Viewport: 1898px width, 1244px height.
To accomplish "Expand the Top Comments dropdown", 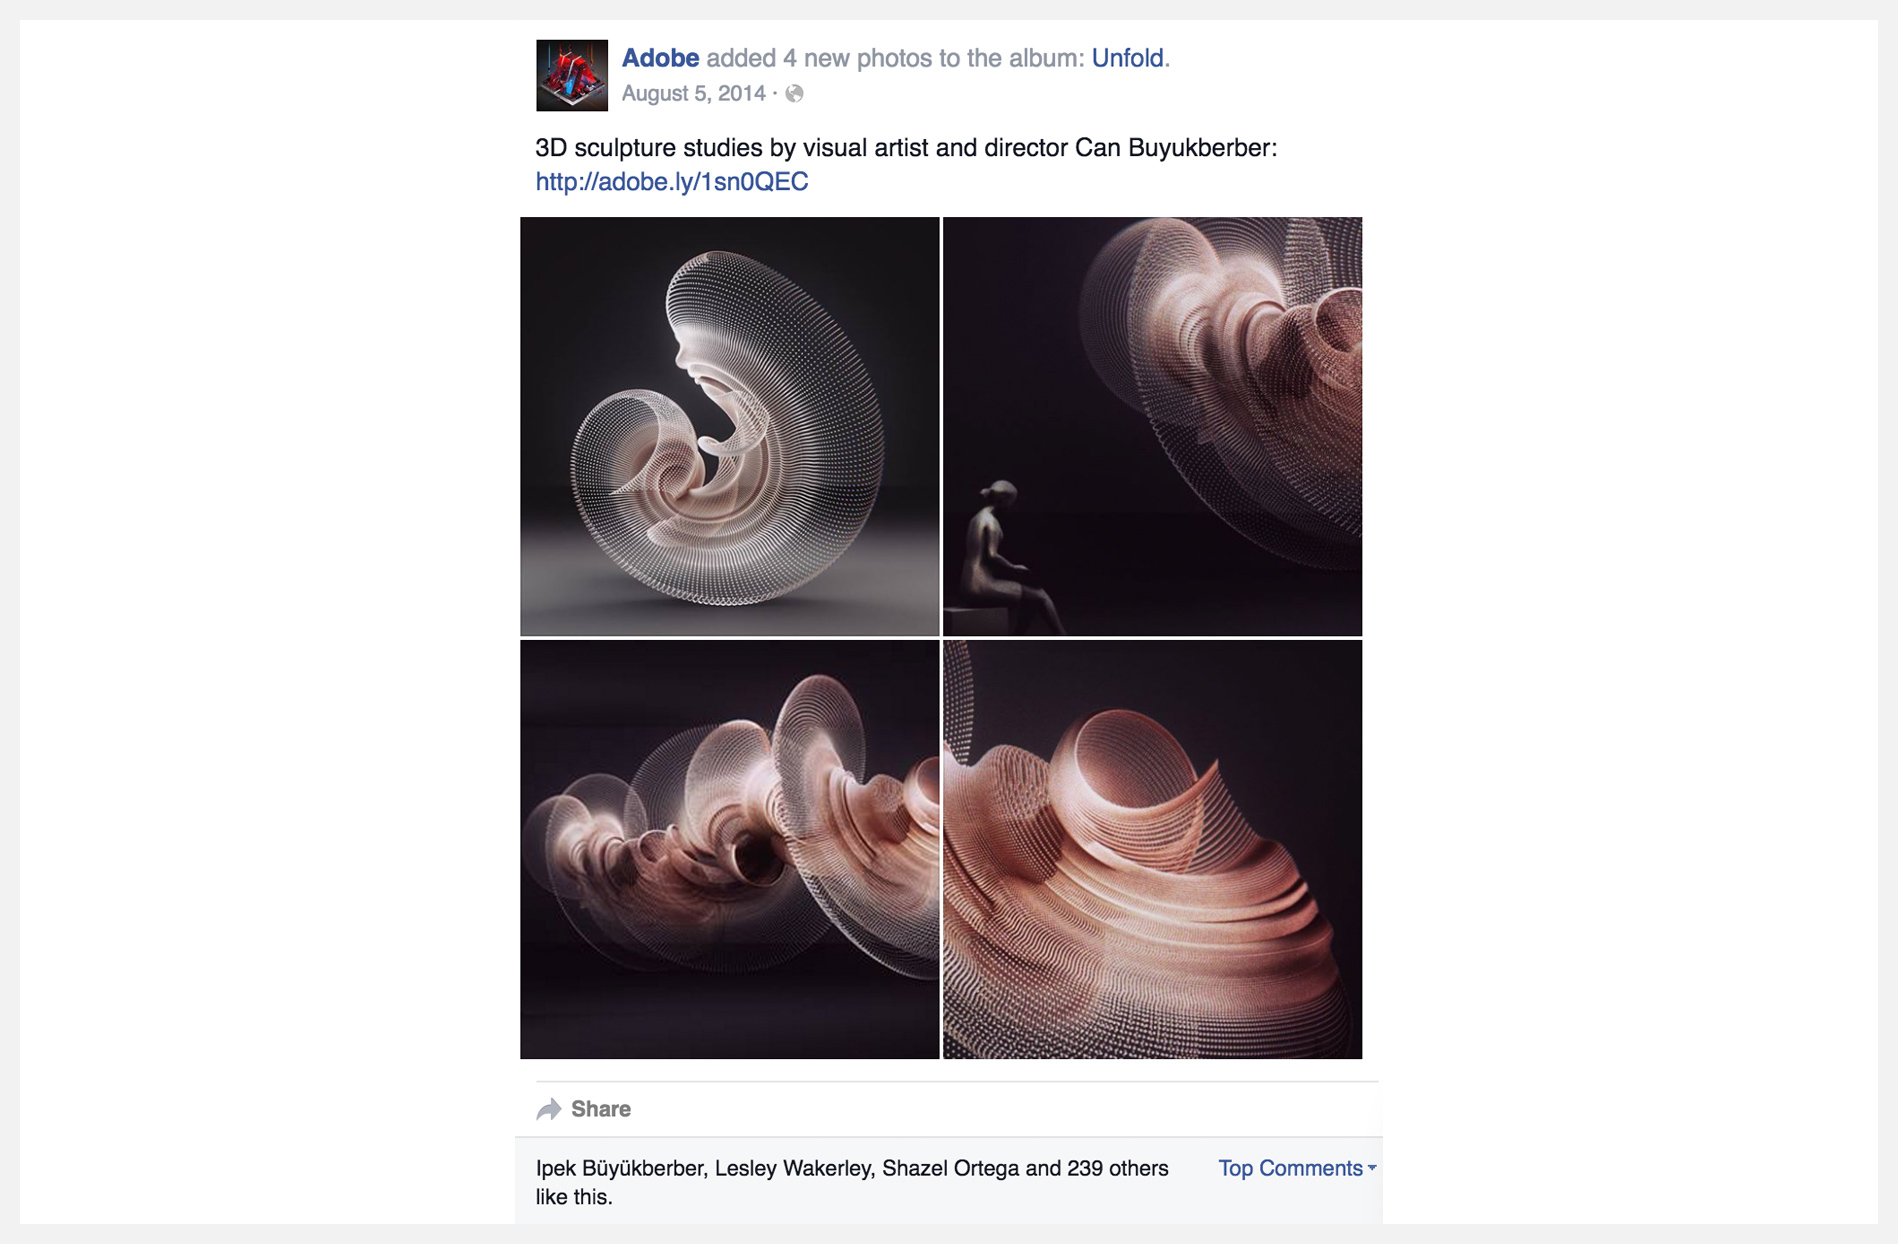I will point(1297,1168).
